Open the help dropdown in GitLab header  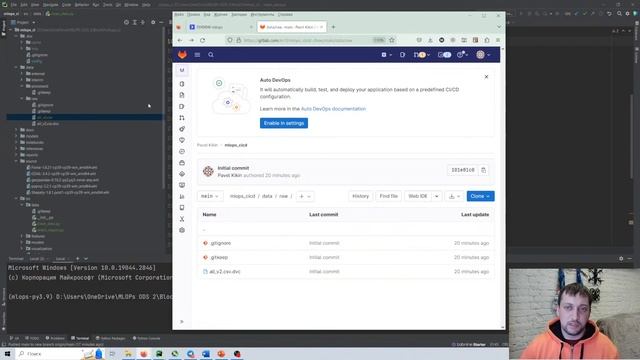(462, 55)
